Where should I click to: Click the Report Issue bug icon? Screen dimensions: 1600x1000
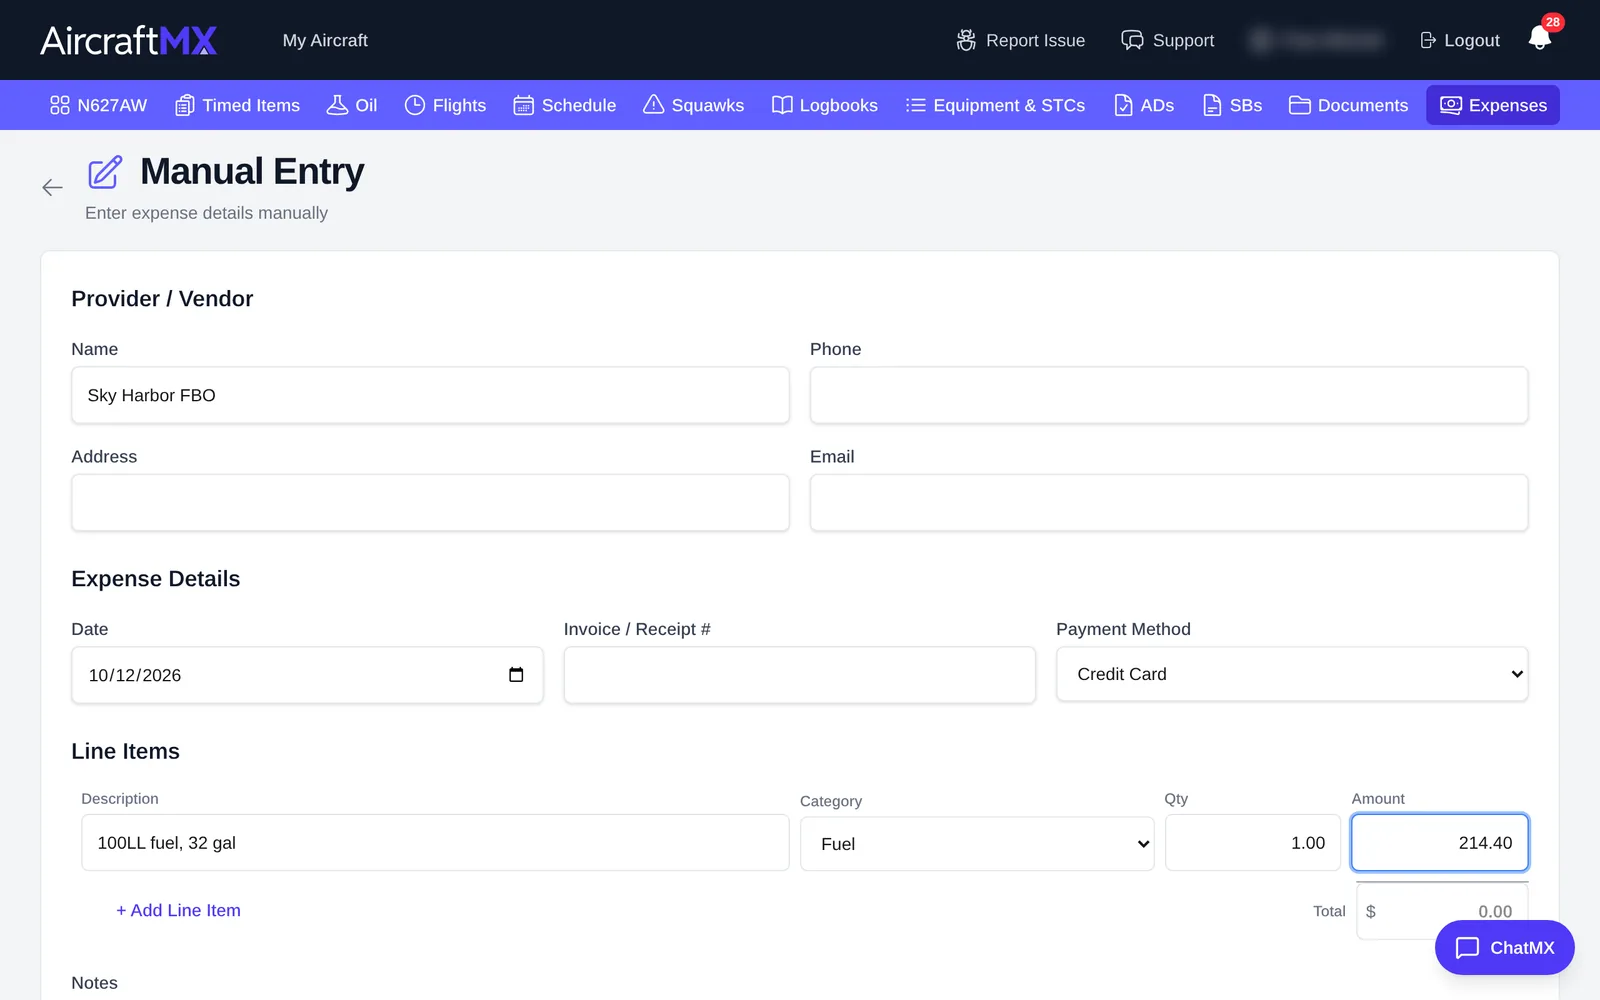pyautogui.click(x=966, y=40)
